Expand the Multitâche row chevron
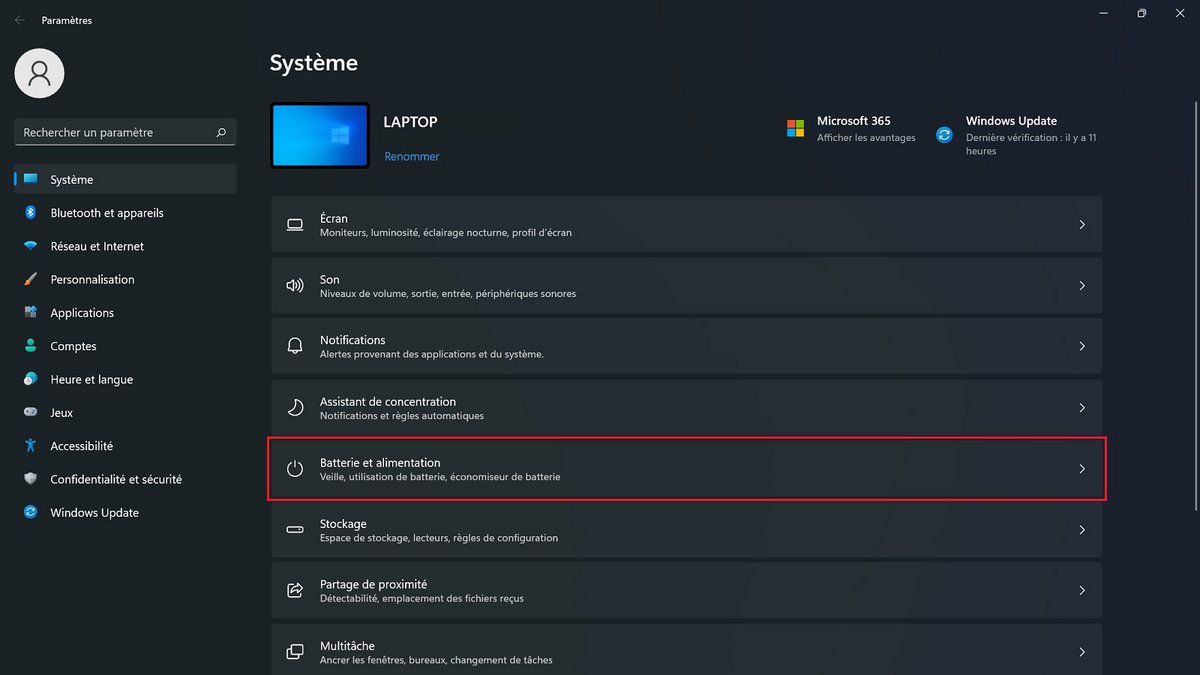The width and height of the screenshot is (1200, 675). [1082, 652]
